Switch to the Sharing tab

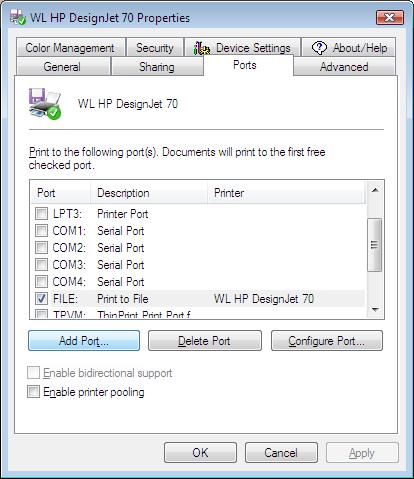(157, 67)
